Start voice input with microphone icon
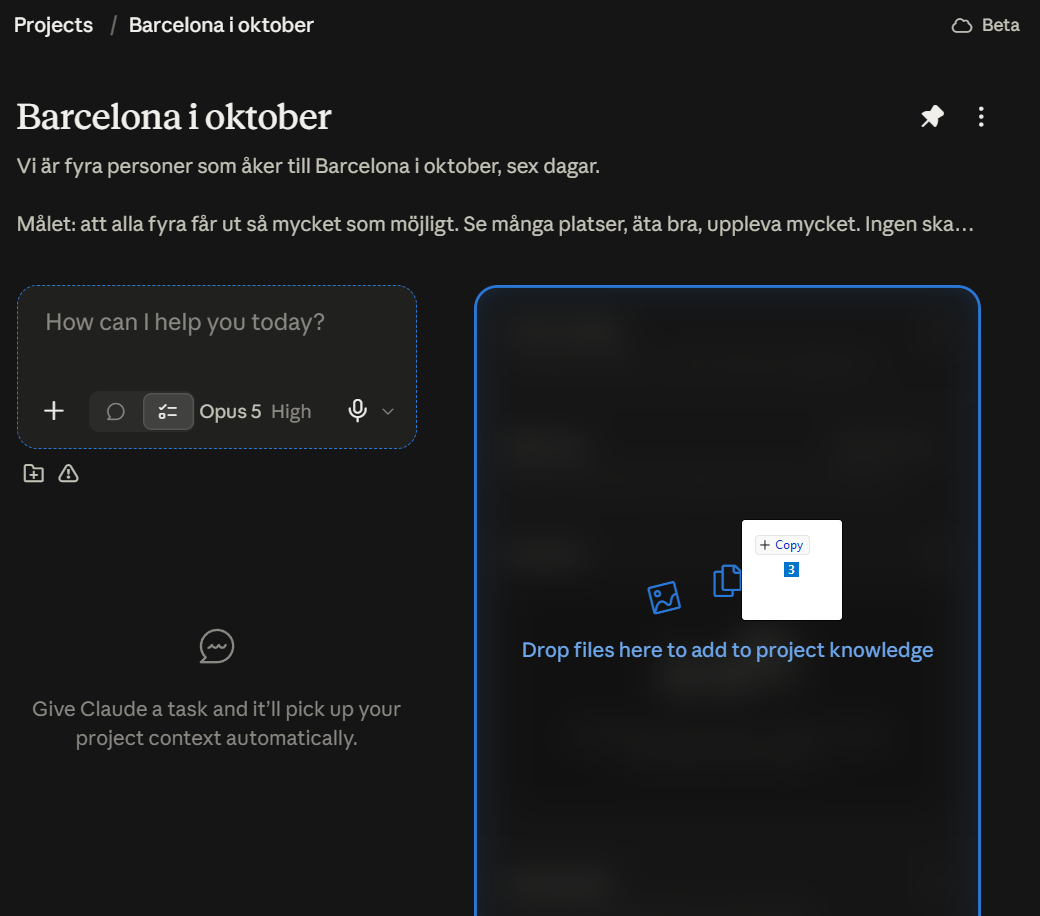The image size is (1040, 916). click(x=358, y=411)
